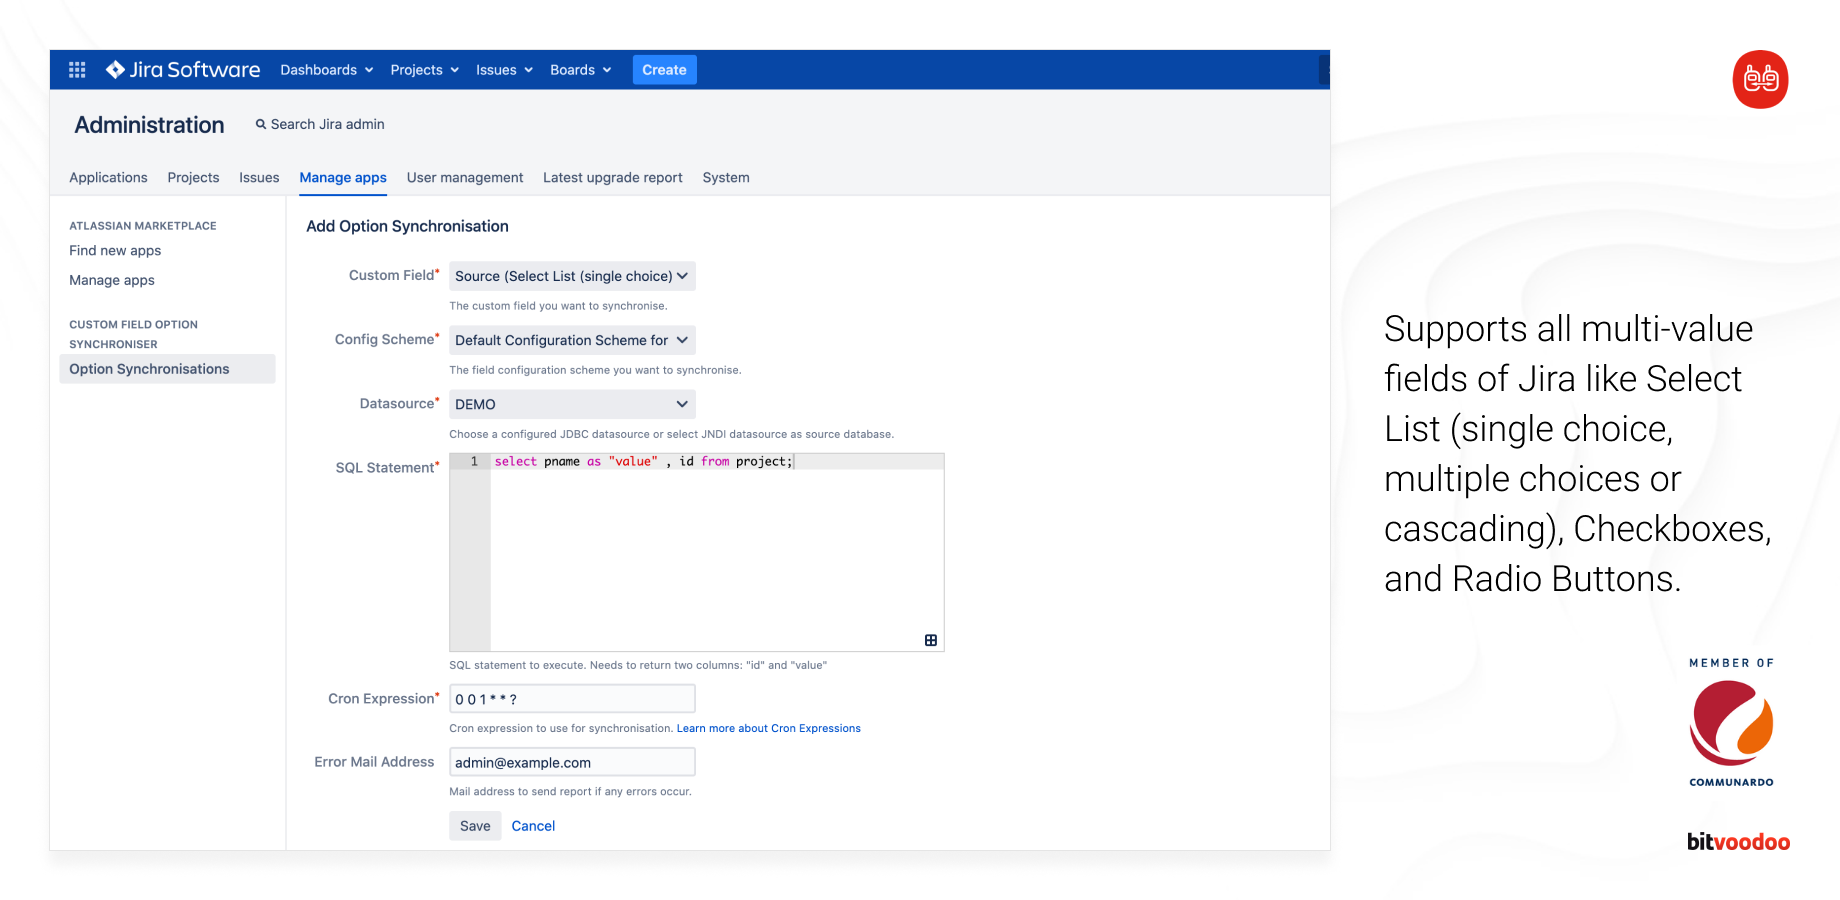Image resolution: width=1840 pixels, height=900 pixels.
Task: Open the Projects dropdown in top bar
Action: pos(425,70)
